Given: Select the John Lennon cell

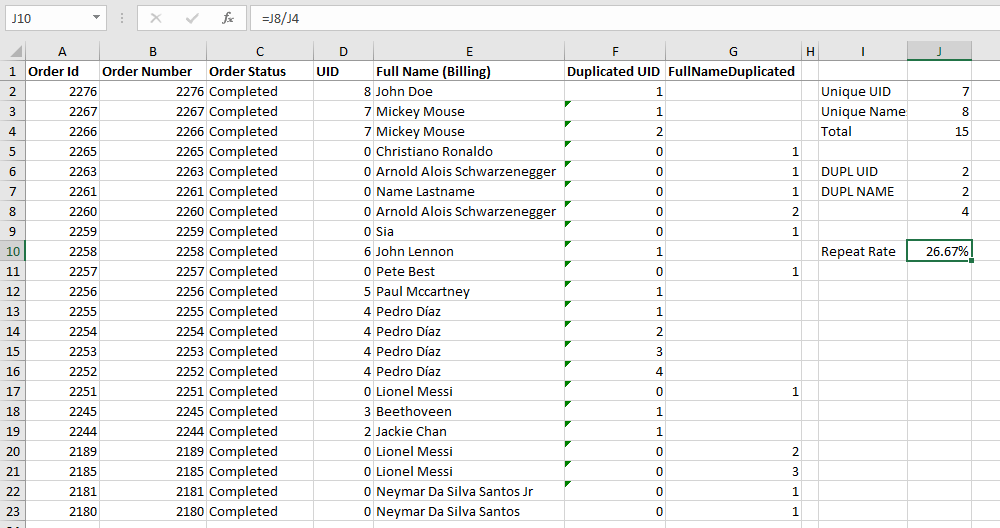Looking at the screenshot, I should tap(469, 251).
